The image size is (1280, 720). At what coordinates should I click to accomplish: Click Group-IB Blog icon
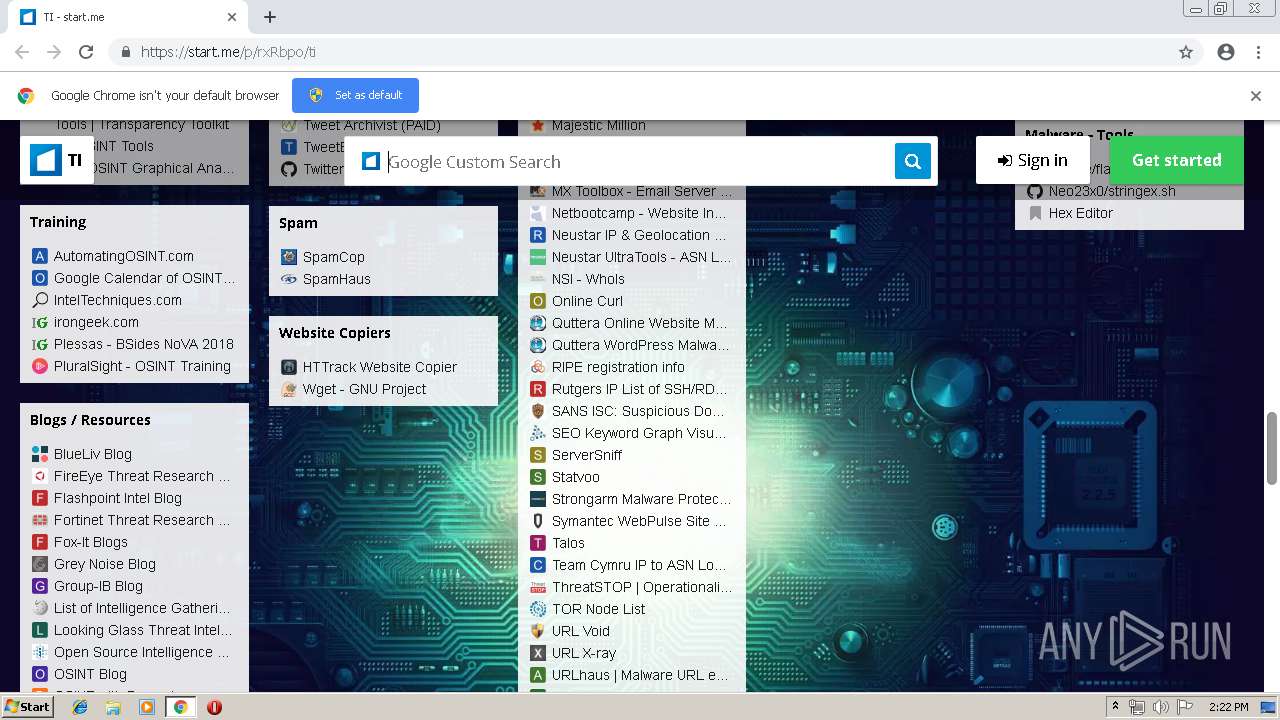[40, 586]
